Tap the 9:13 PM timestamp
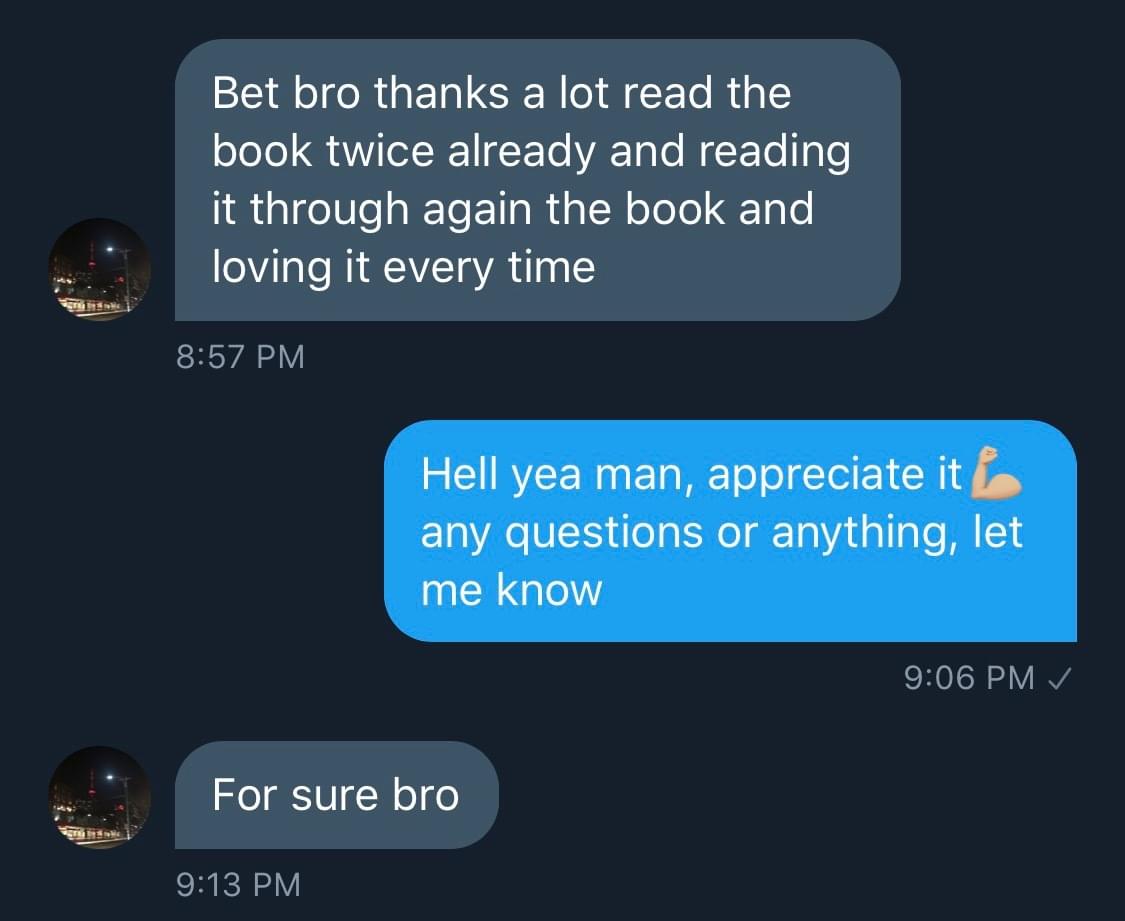This screenshot has height=921, width=1125. coord(238,884)
